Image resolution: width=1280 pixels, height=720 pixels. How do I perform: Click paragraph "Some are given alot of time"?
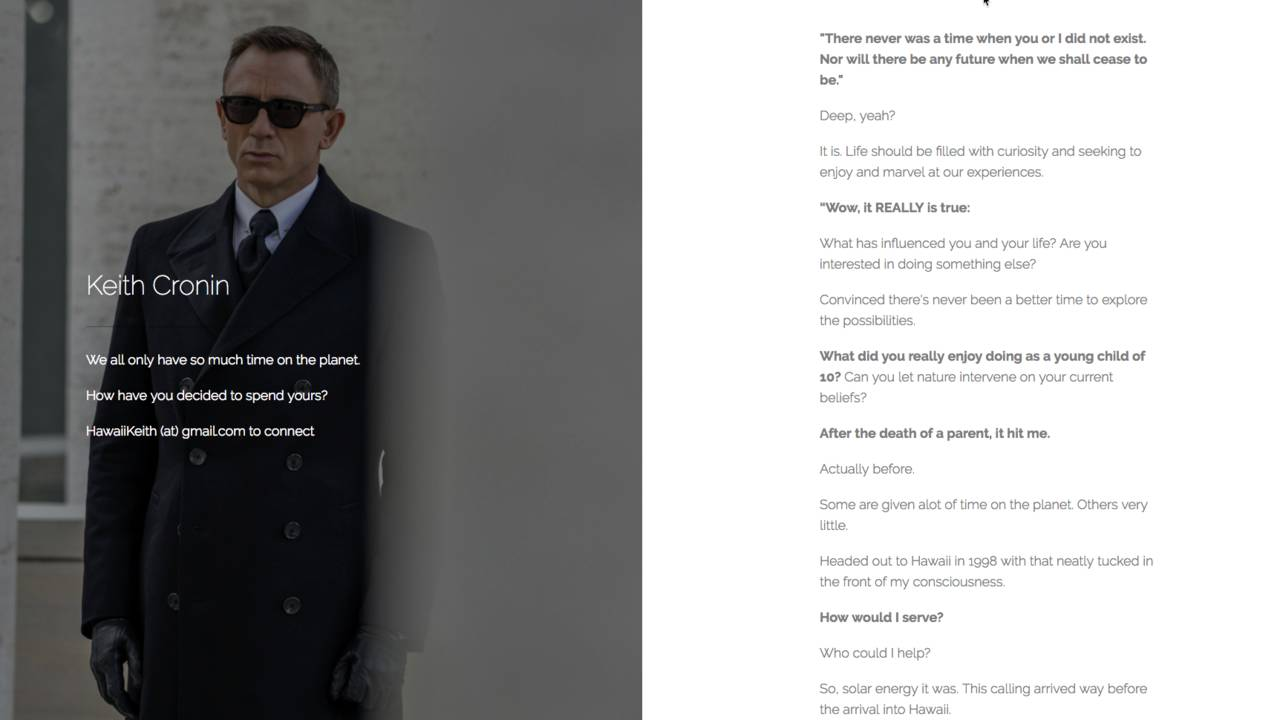tap(983, 515)
